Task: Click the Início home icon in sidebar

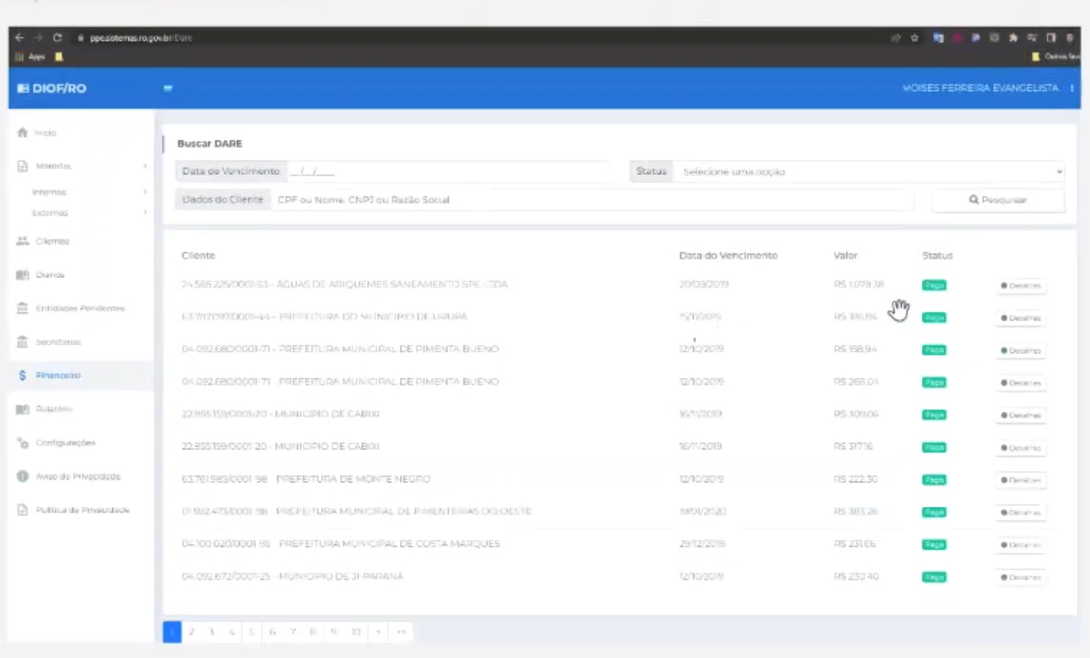Action: [x=22, y=132]
